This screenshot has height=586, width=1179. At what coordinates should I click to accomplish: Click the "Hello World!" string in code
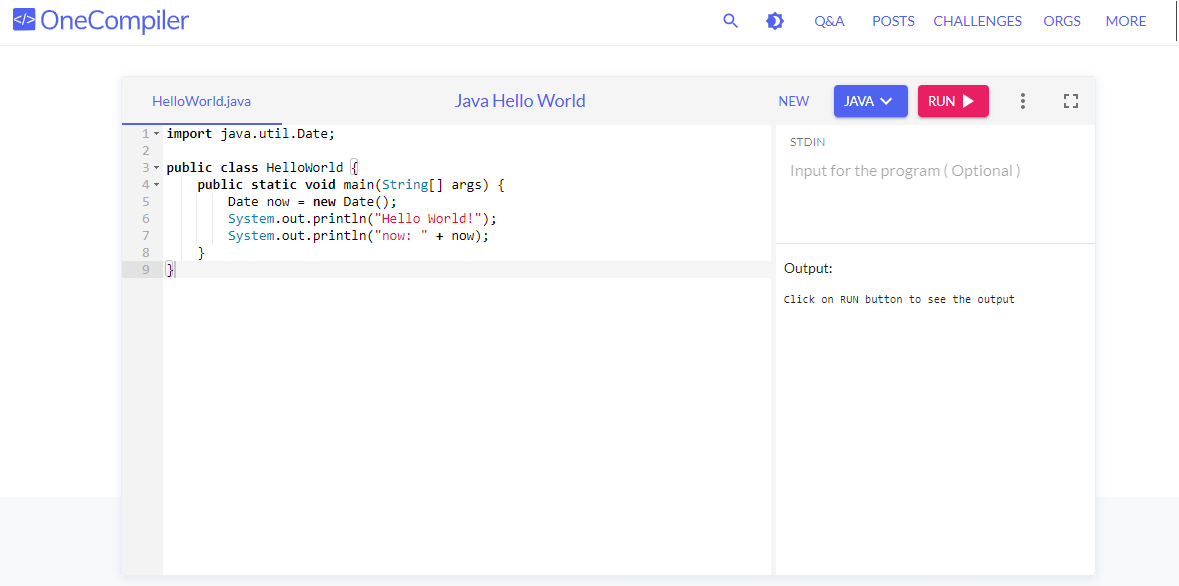click(x=429, y=219)
